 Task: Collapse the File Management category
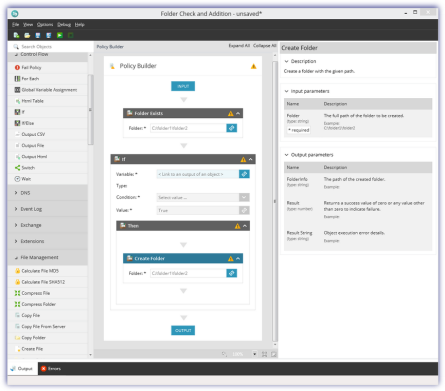point(16,258)
